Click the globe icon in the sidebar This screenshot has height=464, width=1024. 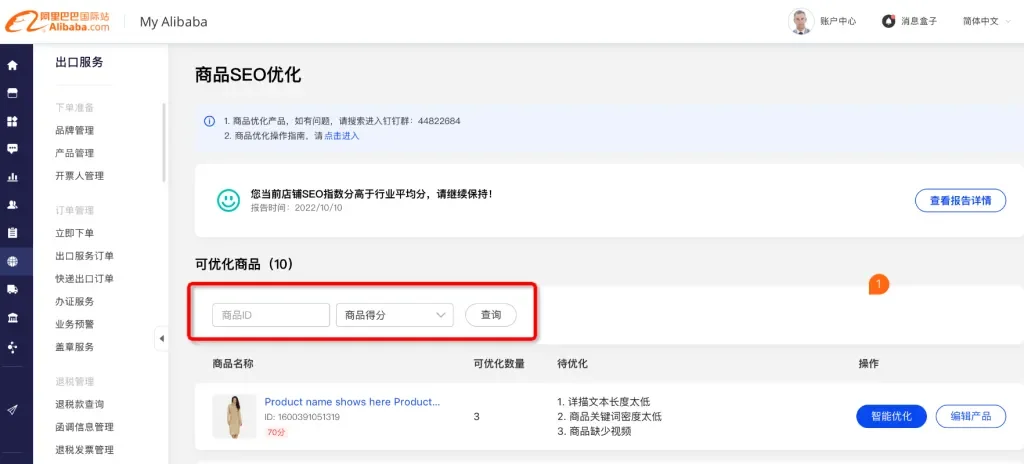(x=13, y=261)
